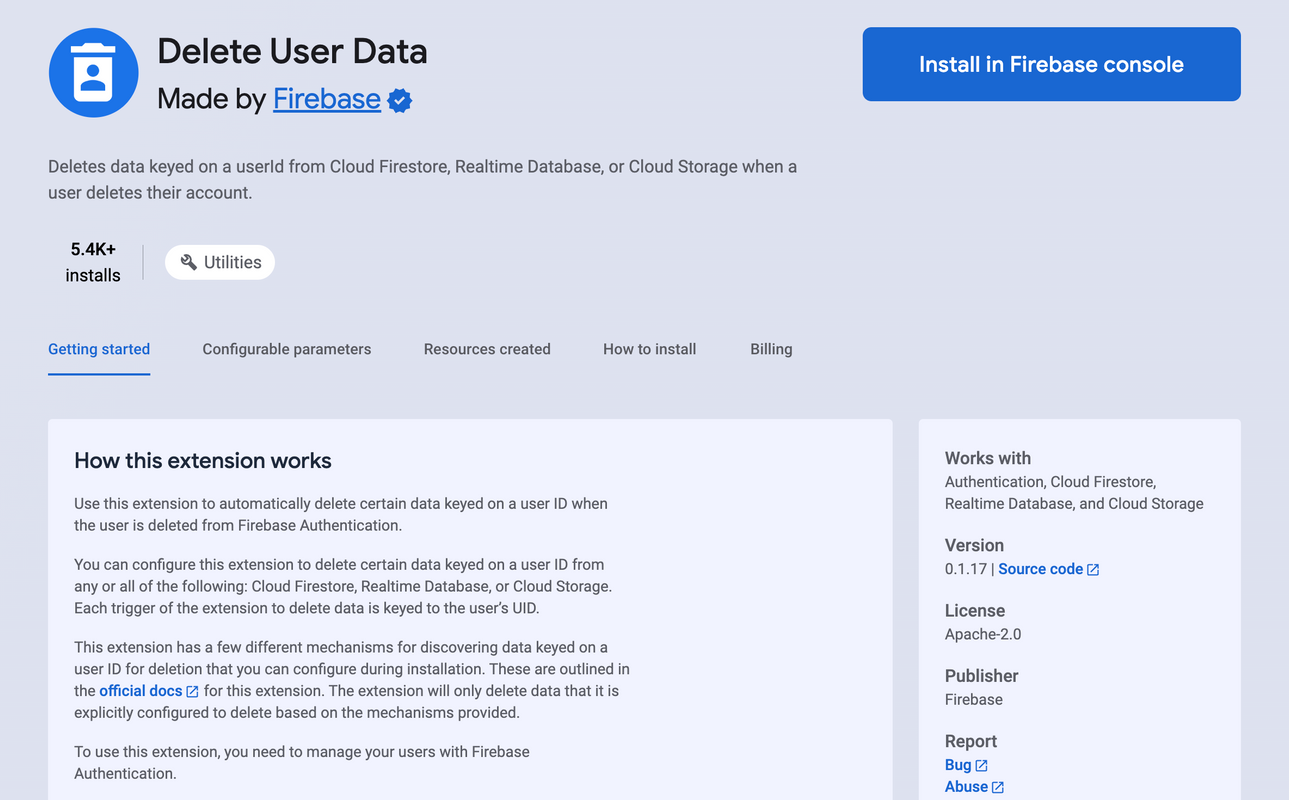Click Firebase text under Publisher heading

(974, 699)
